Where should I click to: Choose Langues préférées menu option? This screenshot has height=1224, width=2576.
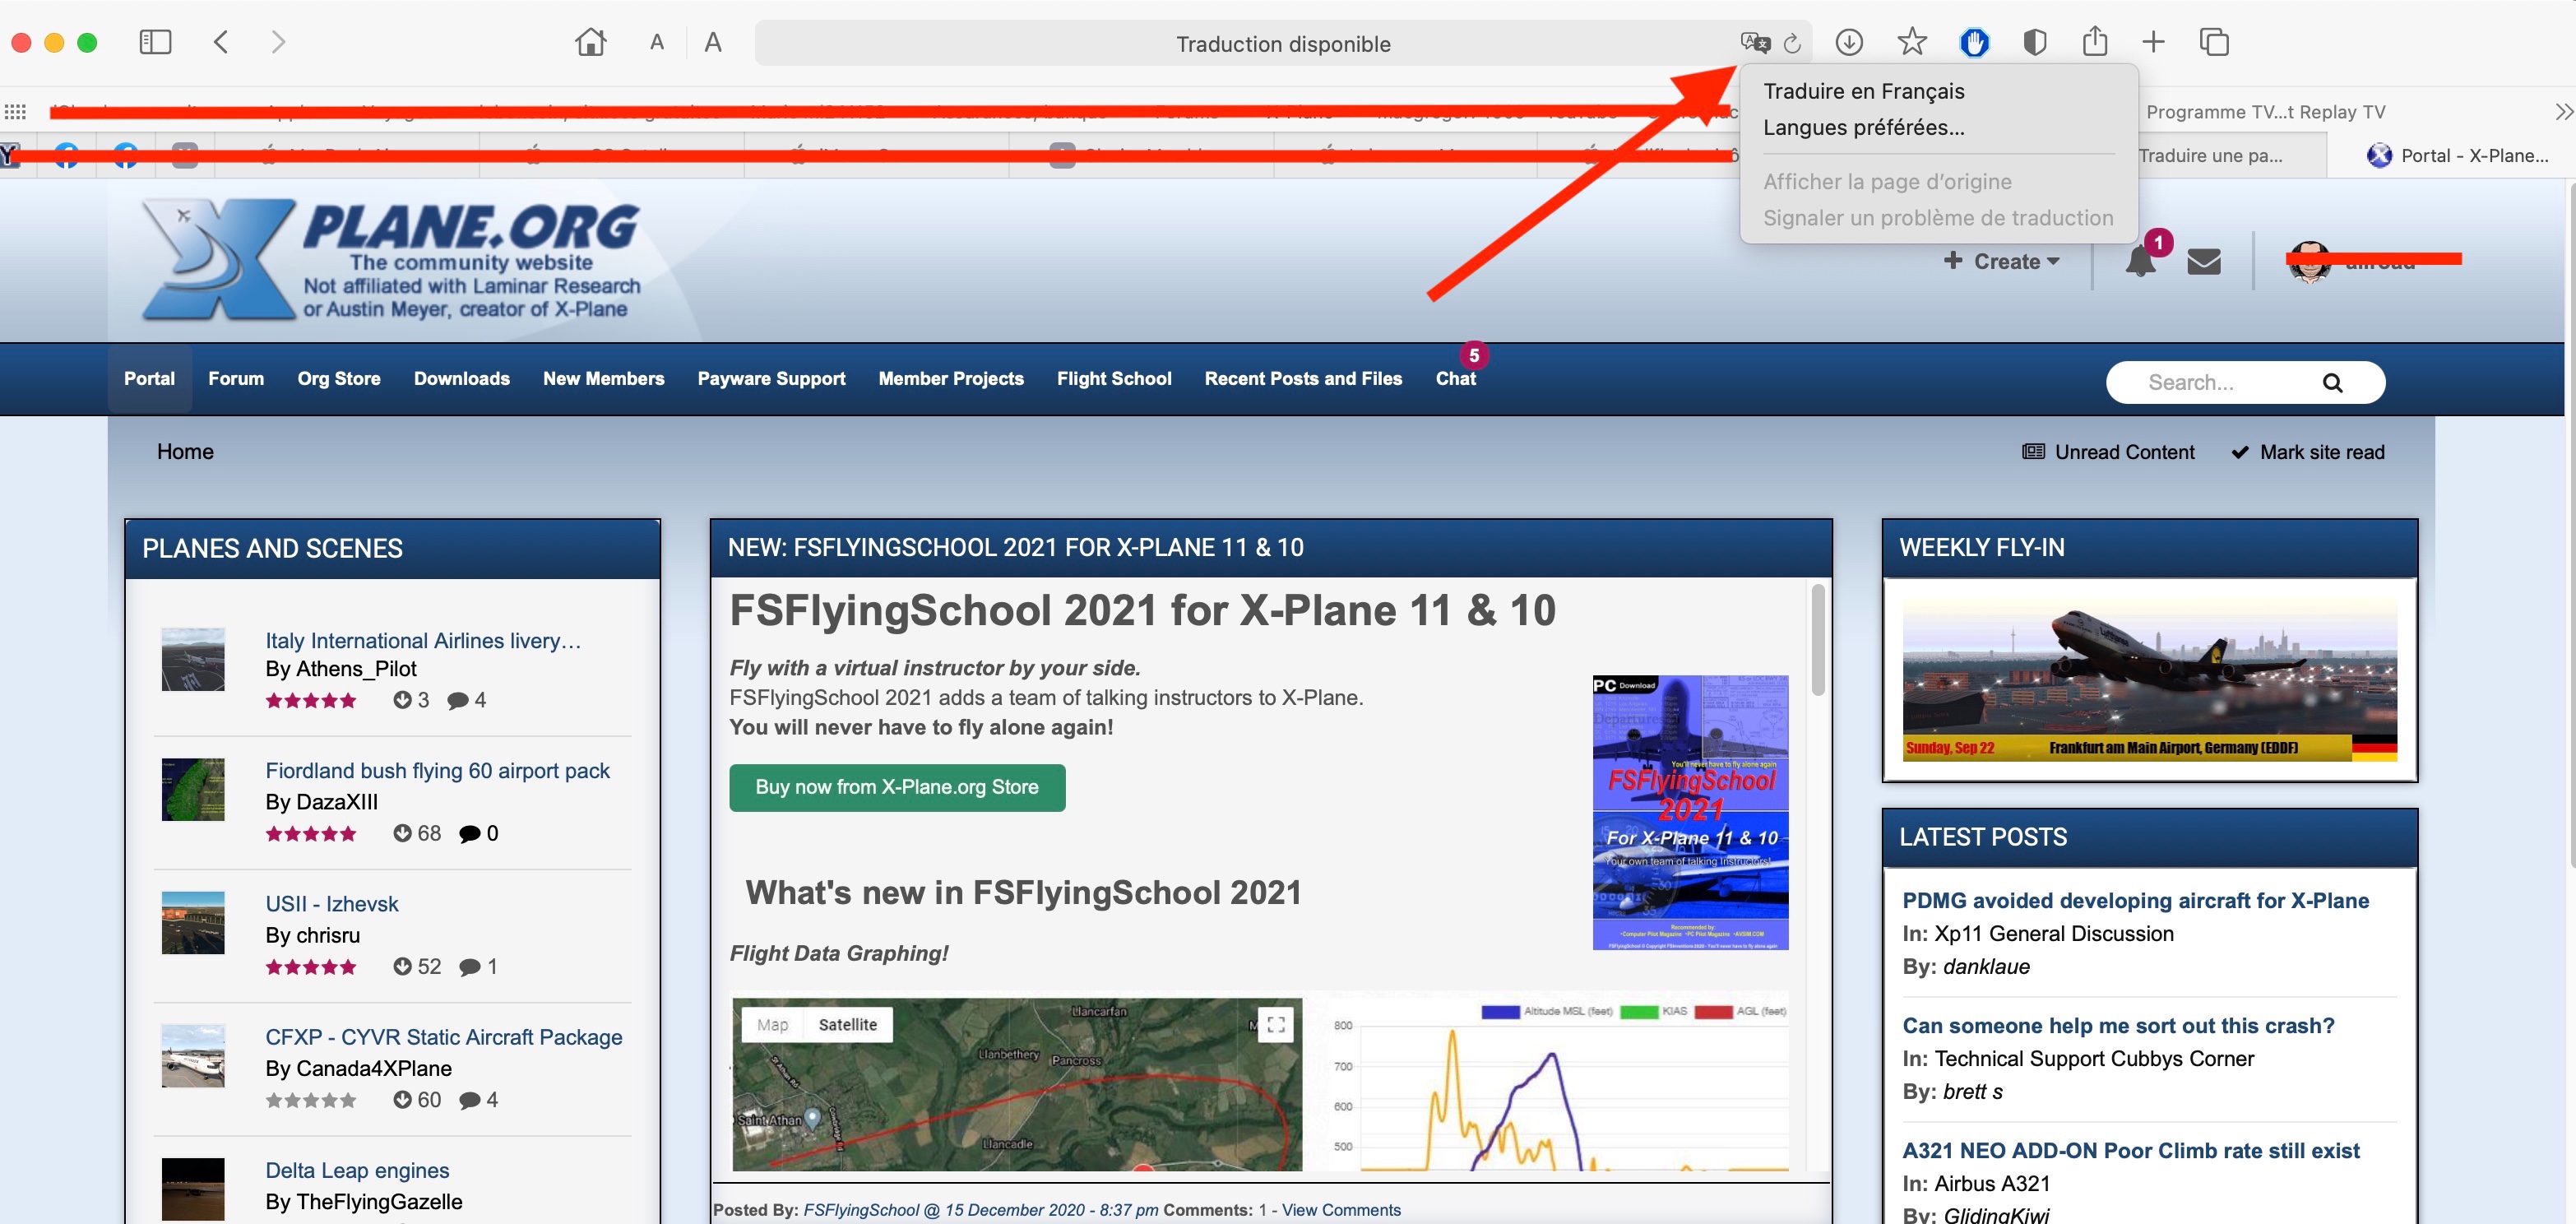1863,127
